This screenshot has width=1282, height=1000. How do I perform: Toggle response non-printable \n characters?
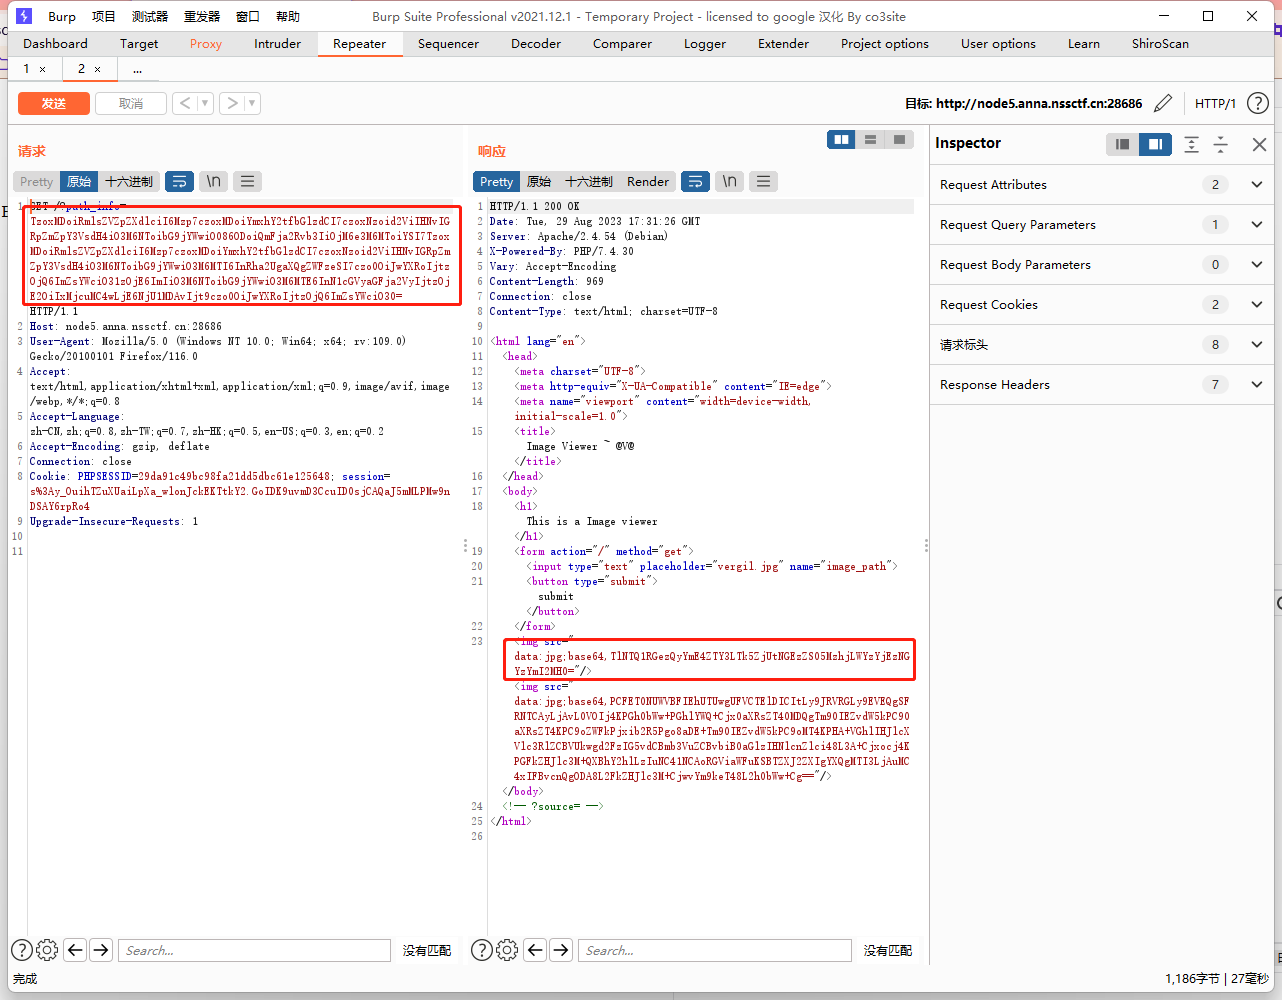coord(730,181)
